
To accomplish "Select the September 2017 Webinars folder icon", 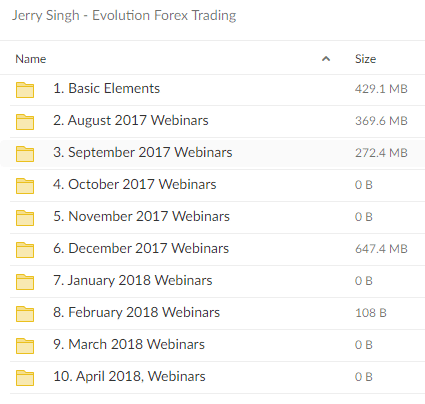I will 25,154.
